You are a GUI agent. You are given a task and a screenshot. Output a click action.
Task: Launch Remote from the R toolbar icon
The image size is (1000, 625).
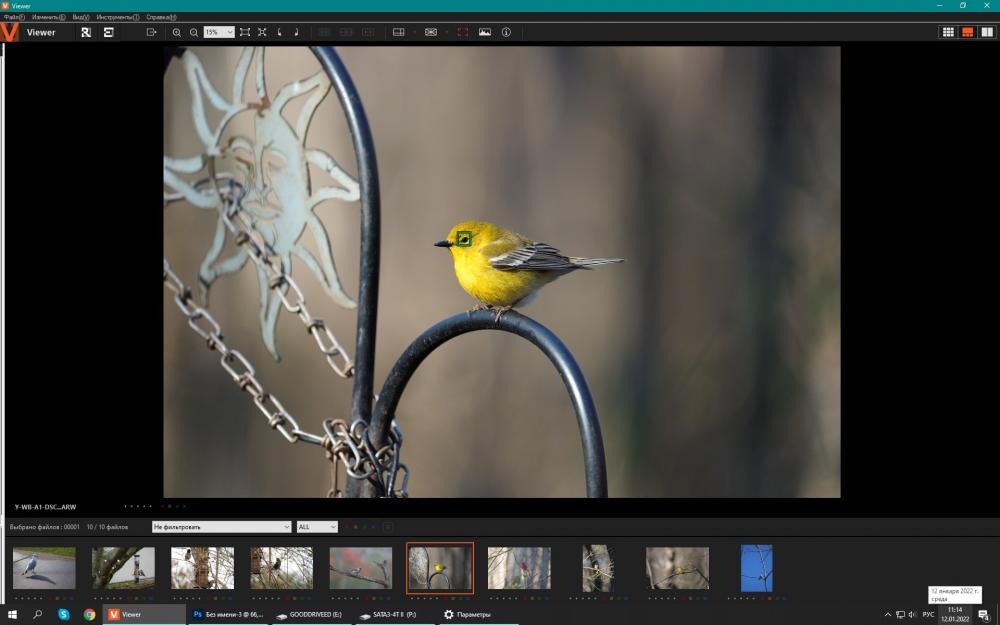coord(86,32)
